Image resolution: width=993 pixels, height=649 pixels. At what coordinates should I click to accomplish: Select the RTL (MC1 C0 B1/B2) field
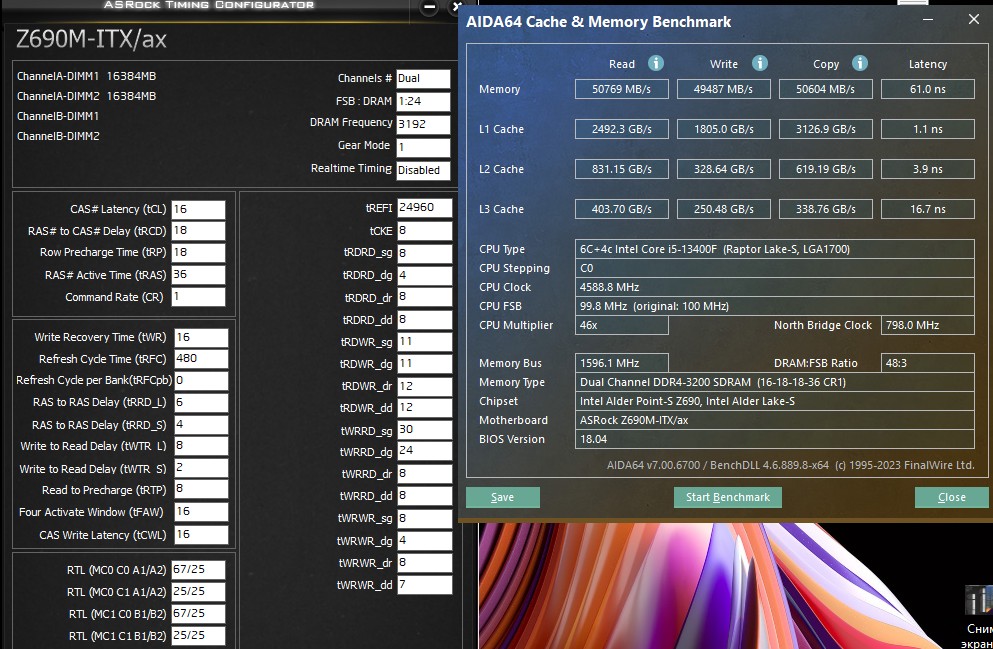[198, 614]
